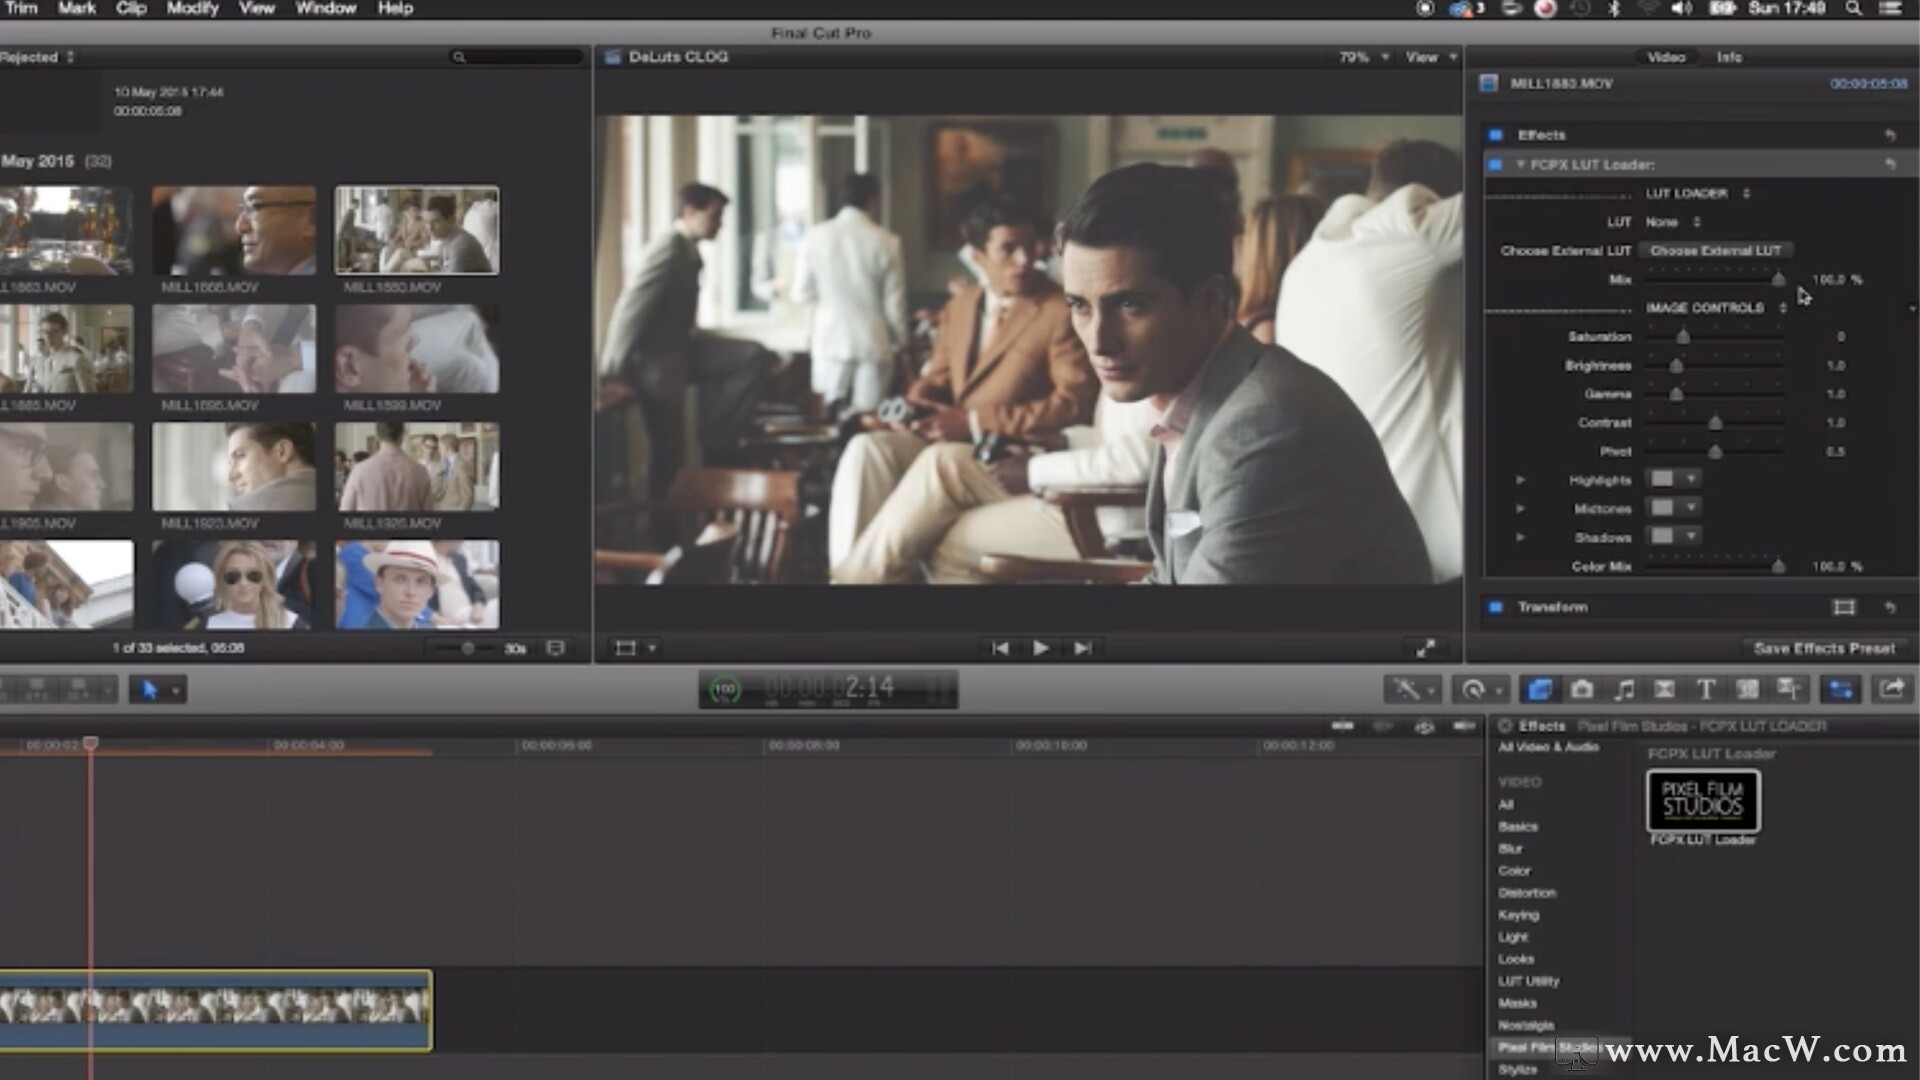This screenshot has width=1920, height=1080.
Task: Adjust the Saturation slider handle
Action: 1683,337
